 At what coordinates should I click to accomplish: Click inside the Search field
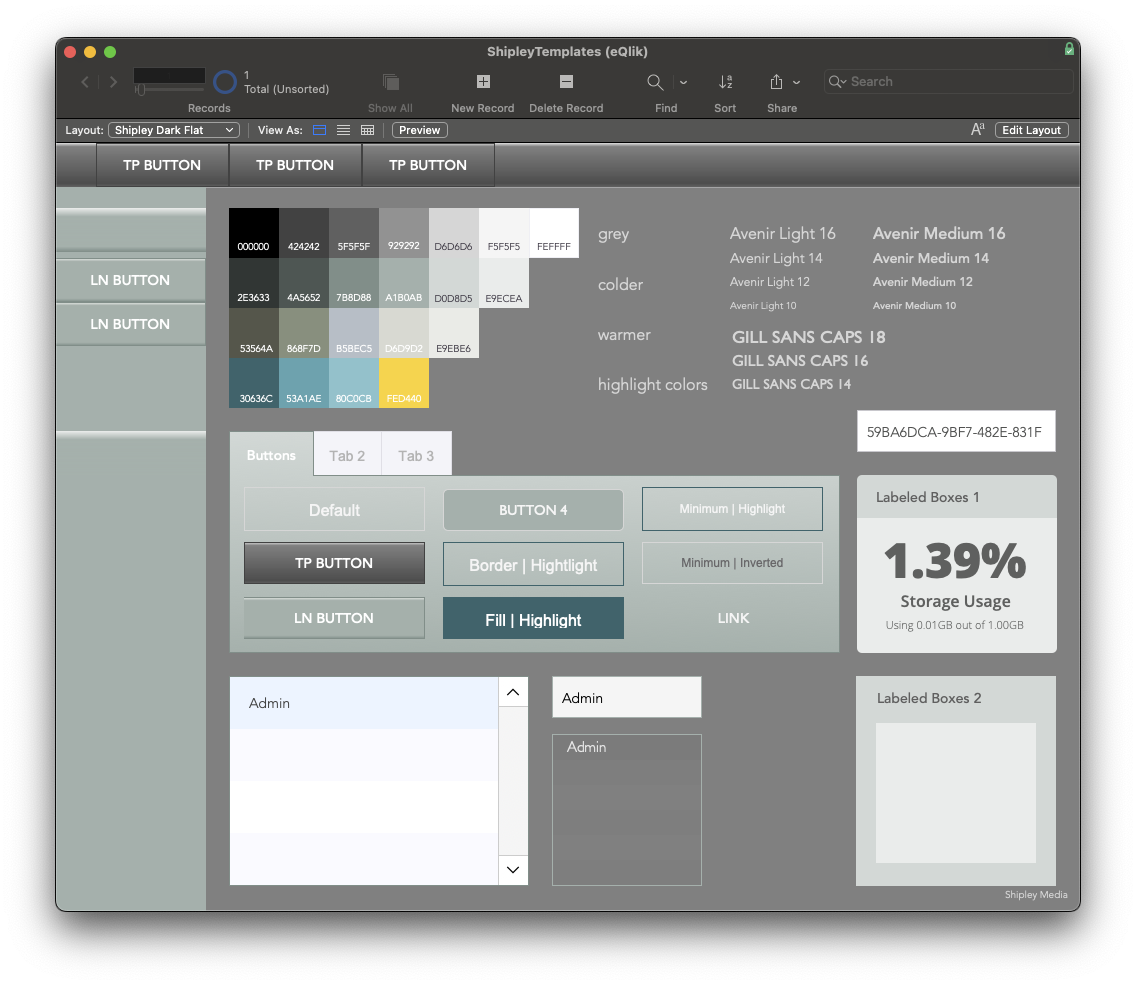pyautogui.click(x=948, y=81)
